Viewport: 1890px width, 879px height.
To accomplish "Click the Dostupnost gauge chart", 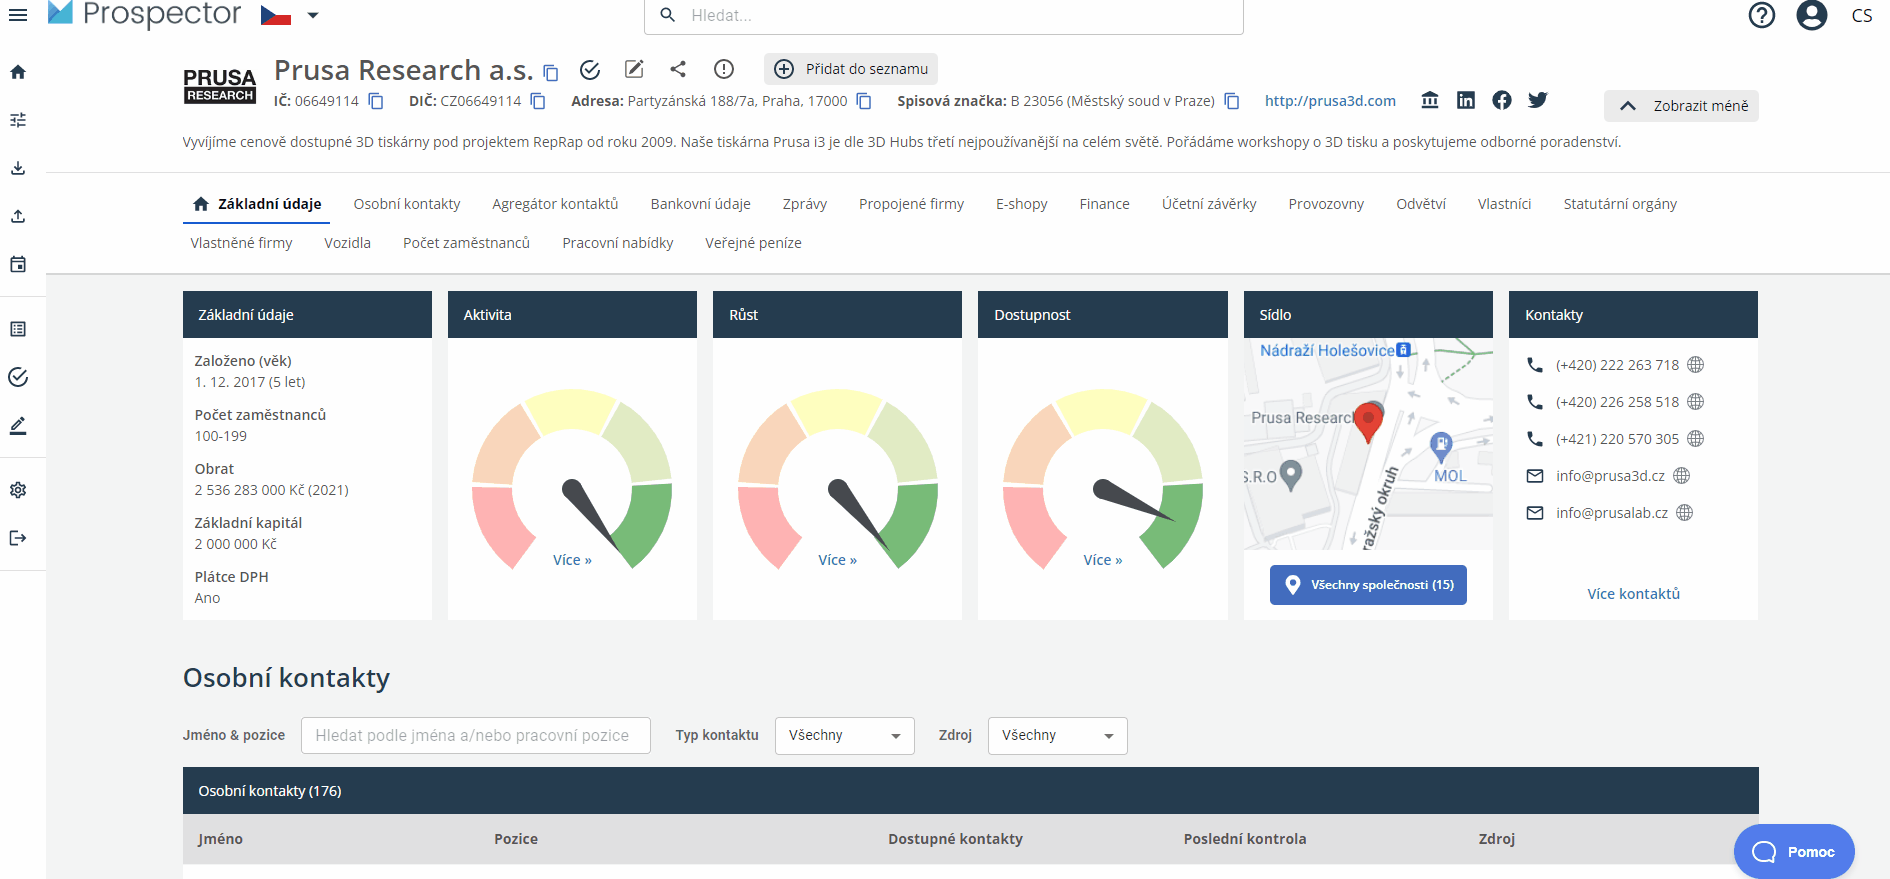I will 1103,479.
